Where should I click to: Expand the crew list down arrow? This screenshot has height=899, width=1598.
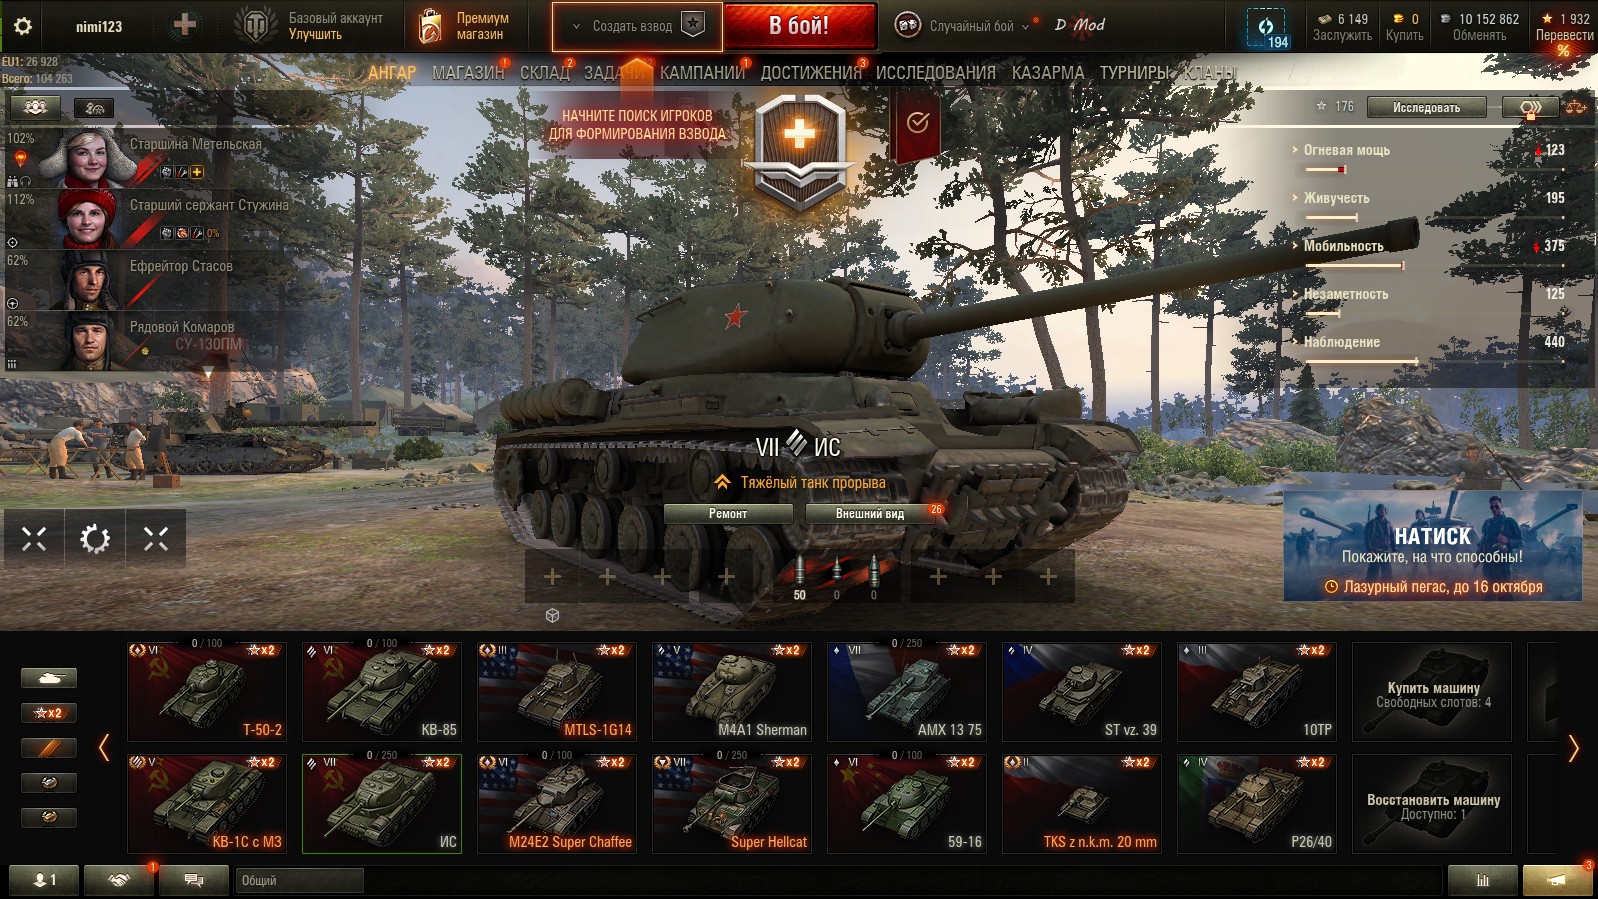tap(208, 373)
